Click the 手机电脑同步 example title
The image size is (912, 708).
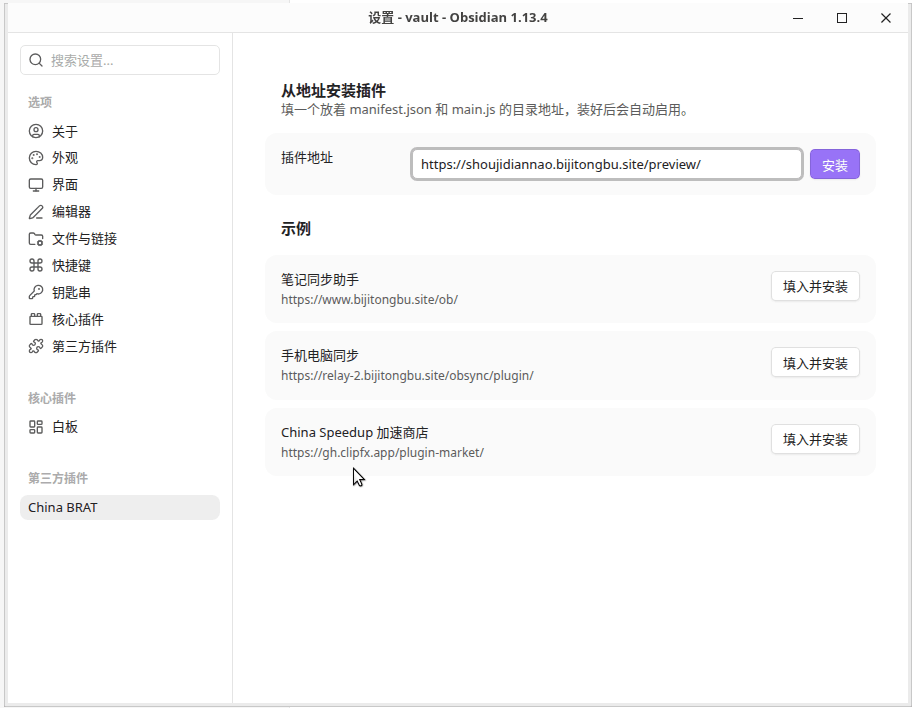320,356
